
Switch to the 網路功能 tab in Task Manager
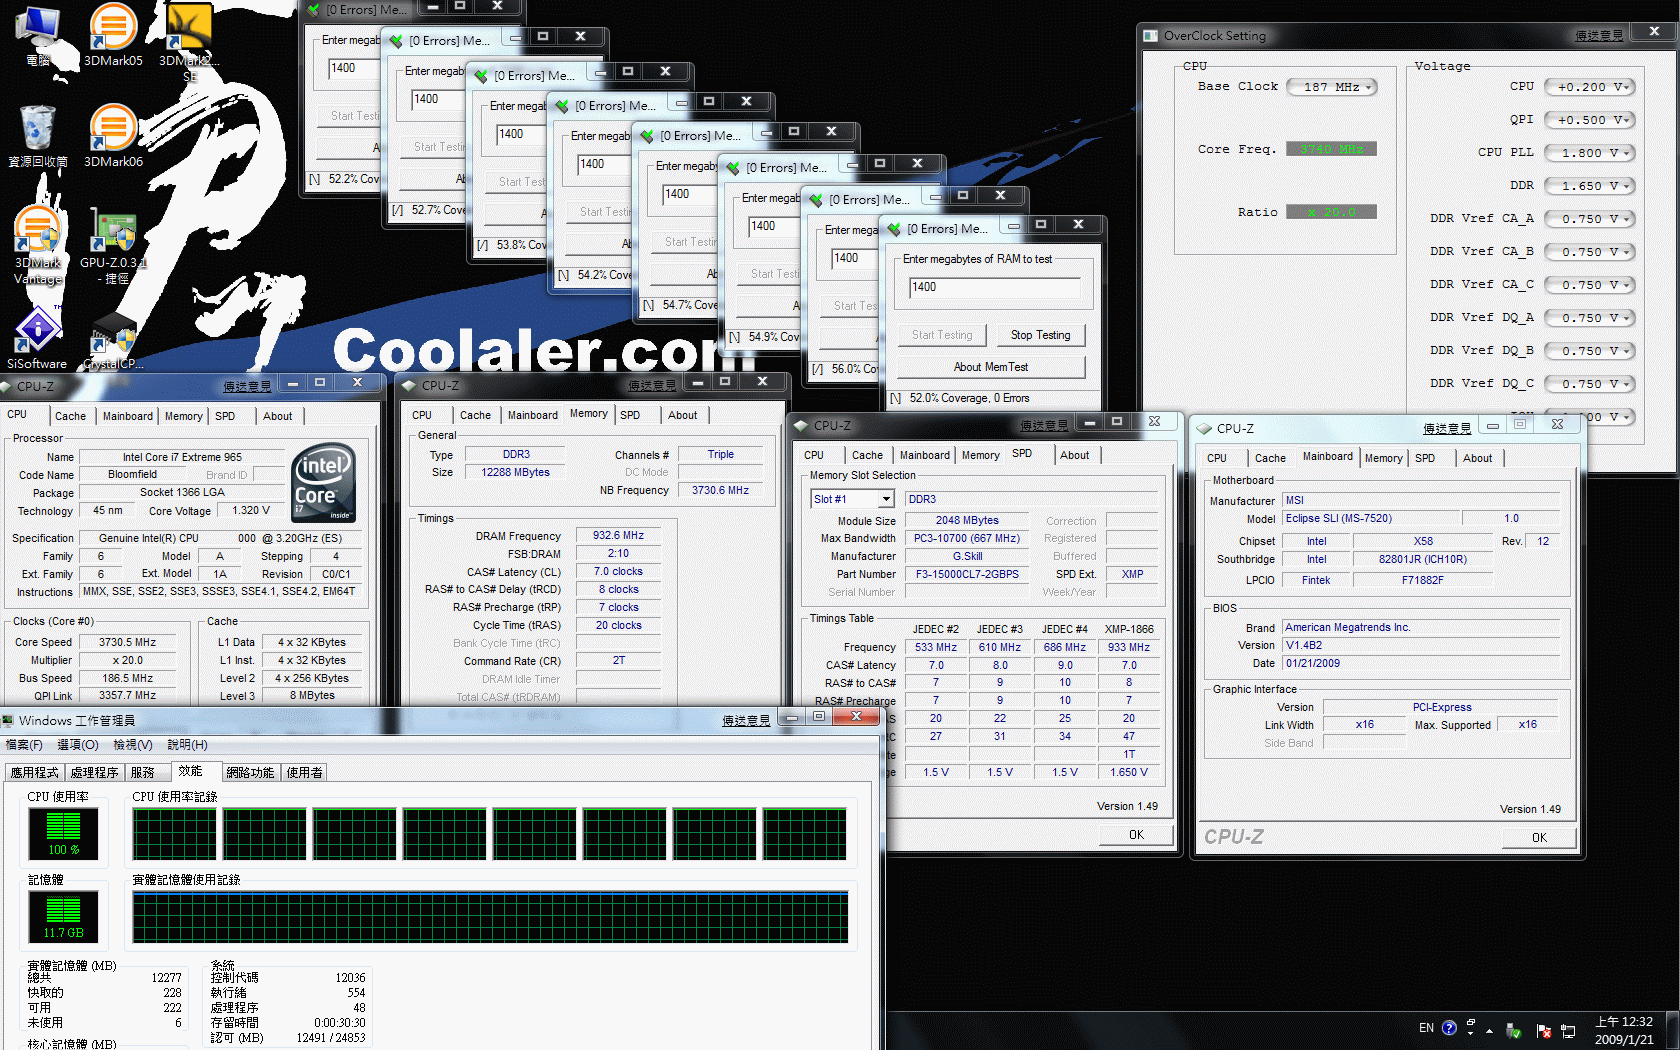click(x=249, y=772)
